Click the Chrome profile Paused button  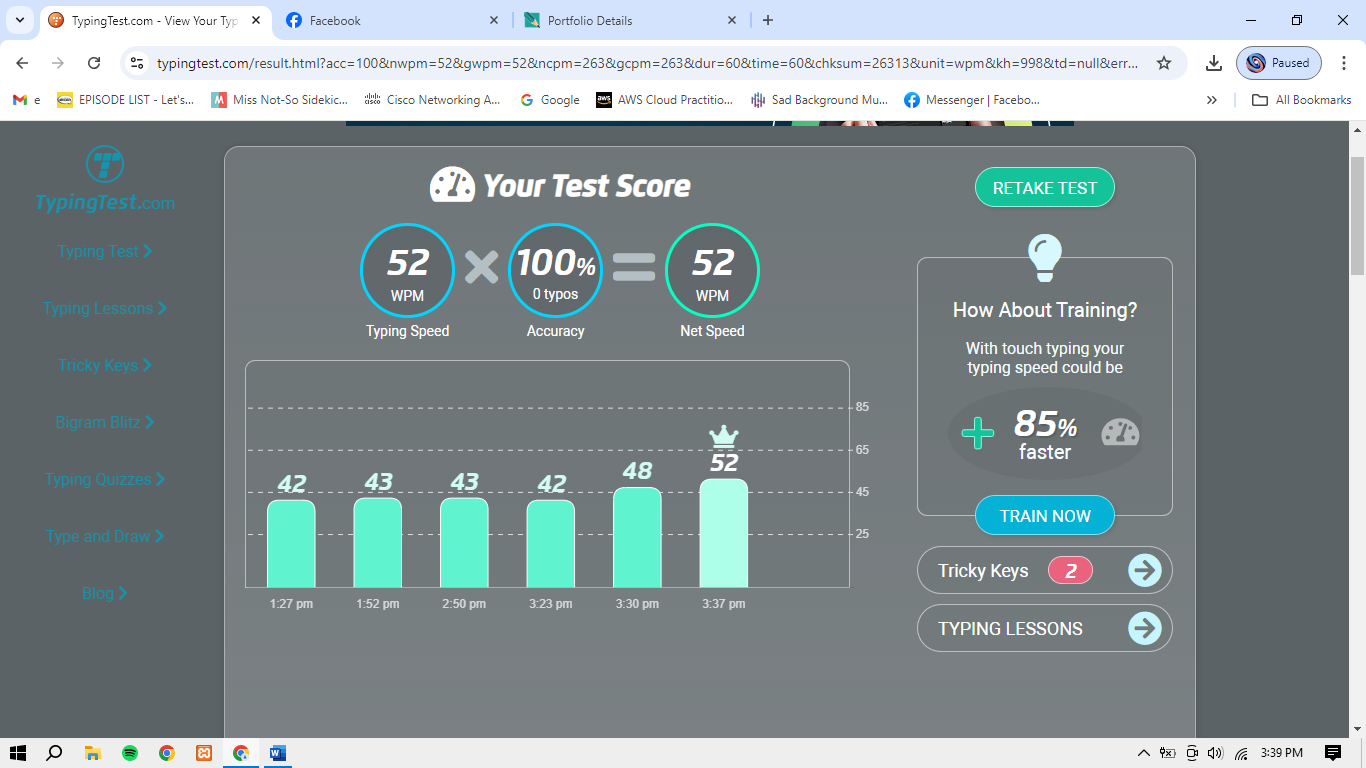click(1279, 63)
